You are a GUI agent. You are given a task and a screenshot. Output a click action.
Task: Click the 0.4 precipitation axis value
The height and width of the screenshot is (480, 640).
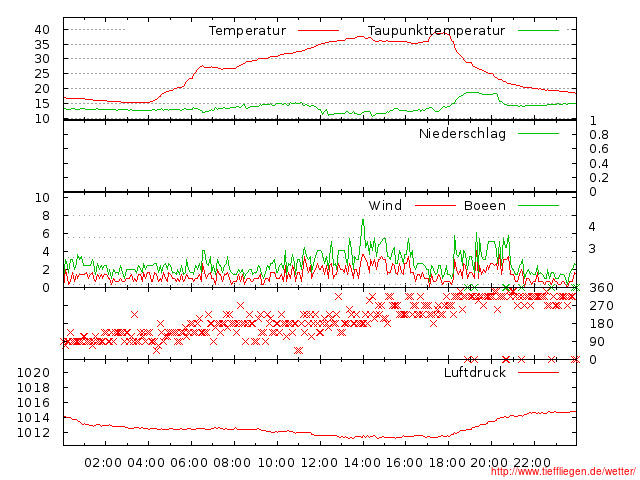pyautogui.click(x=599, y=164)
